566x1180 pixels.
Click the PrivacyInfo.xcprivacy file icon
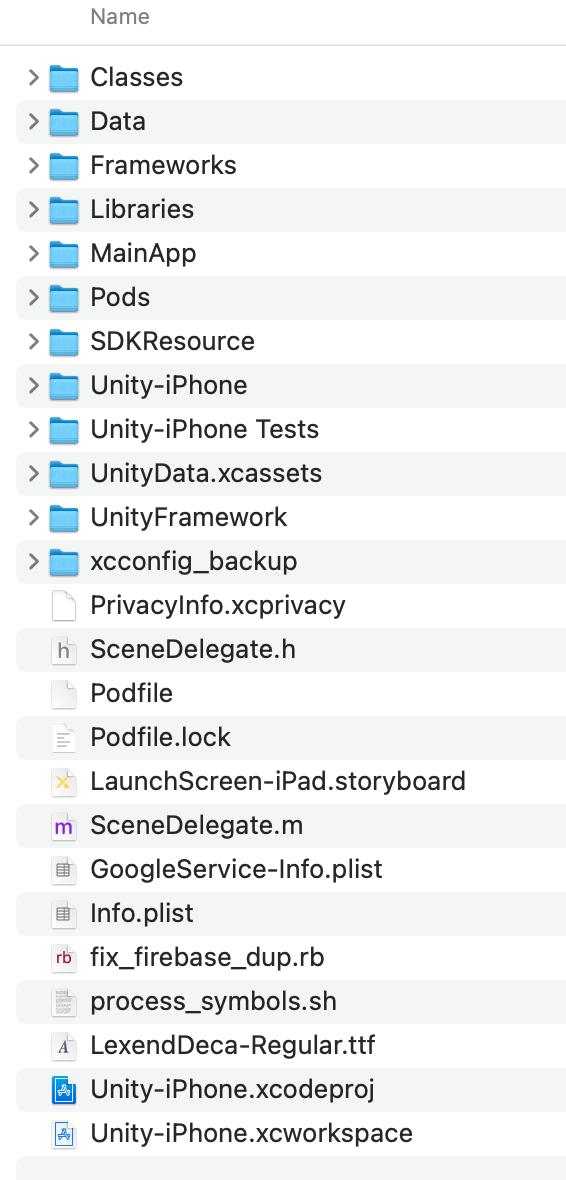64,606
